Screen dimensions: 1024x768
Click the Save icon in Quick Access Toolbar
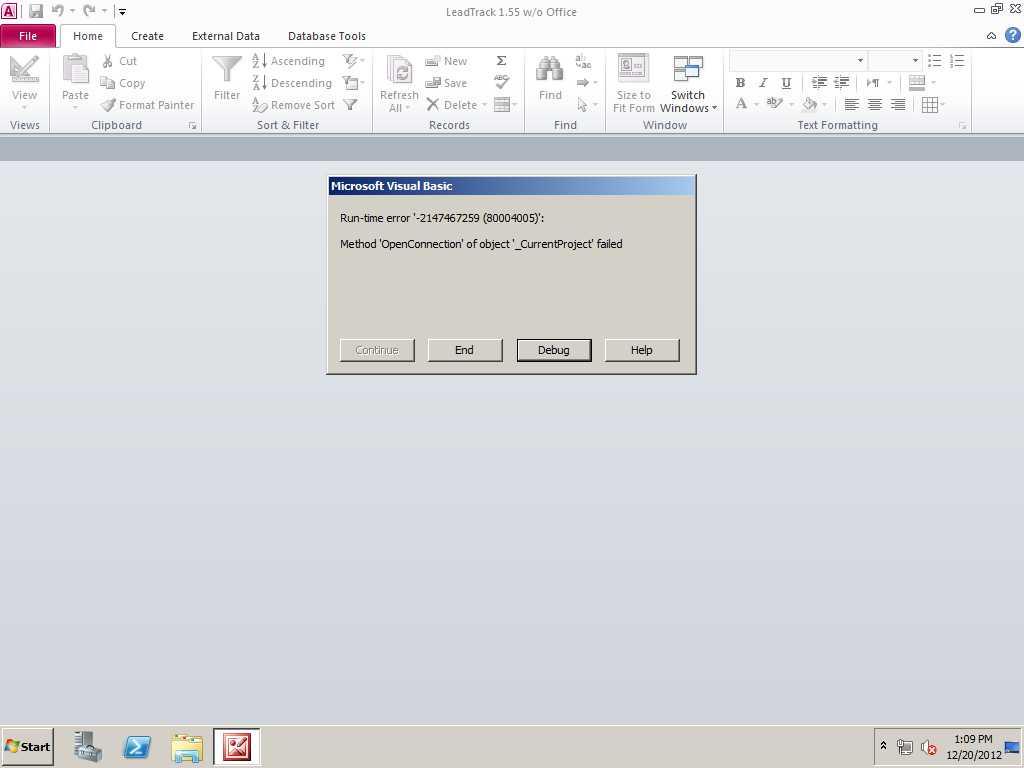point(36,11)
